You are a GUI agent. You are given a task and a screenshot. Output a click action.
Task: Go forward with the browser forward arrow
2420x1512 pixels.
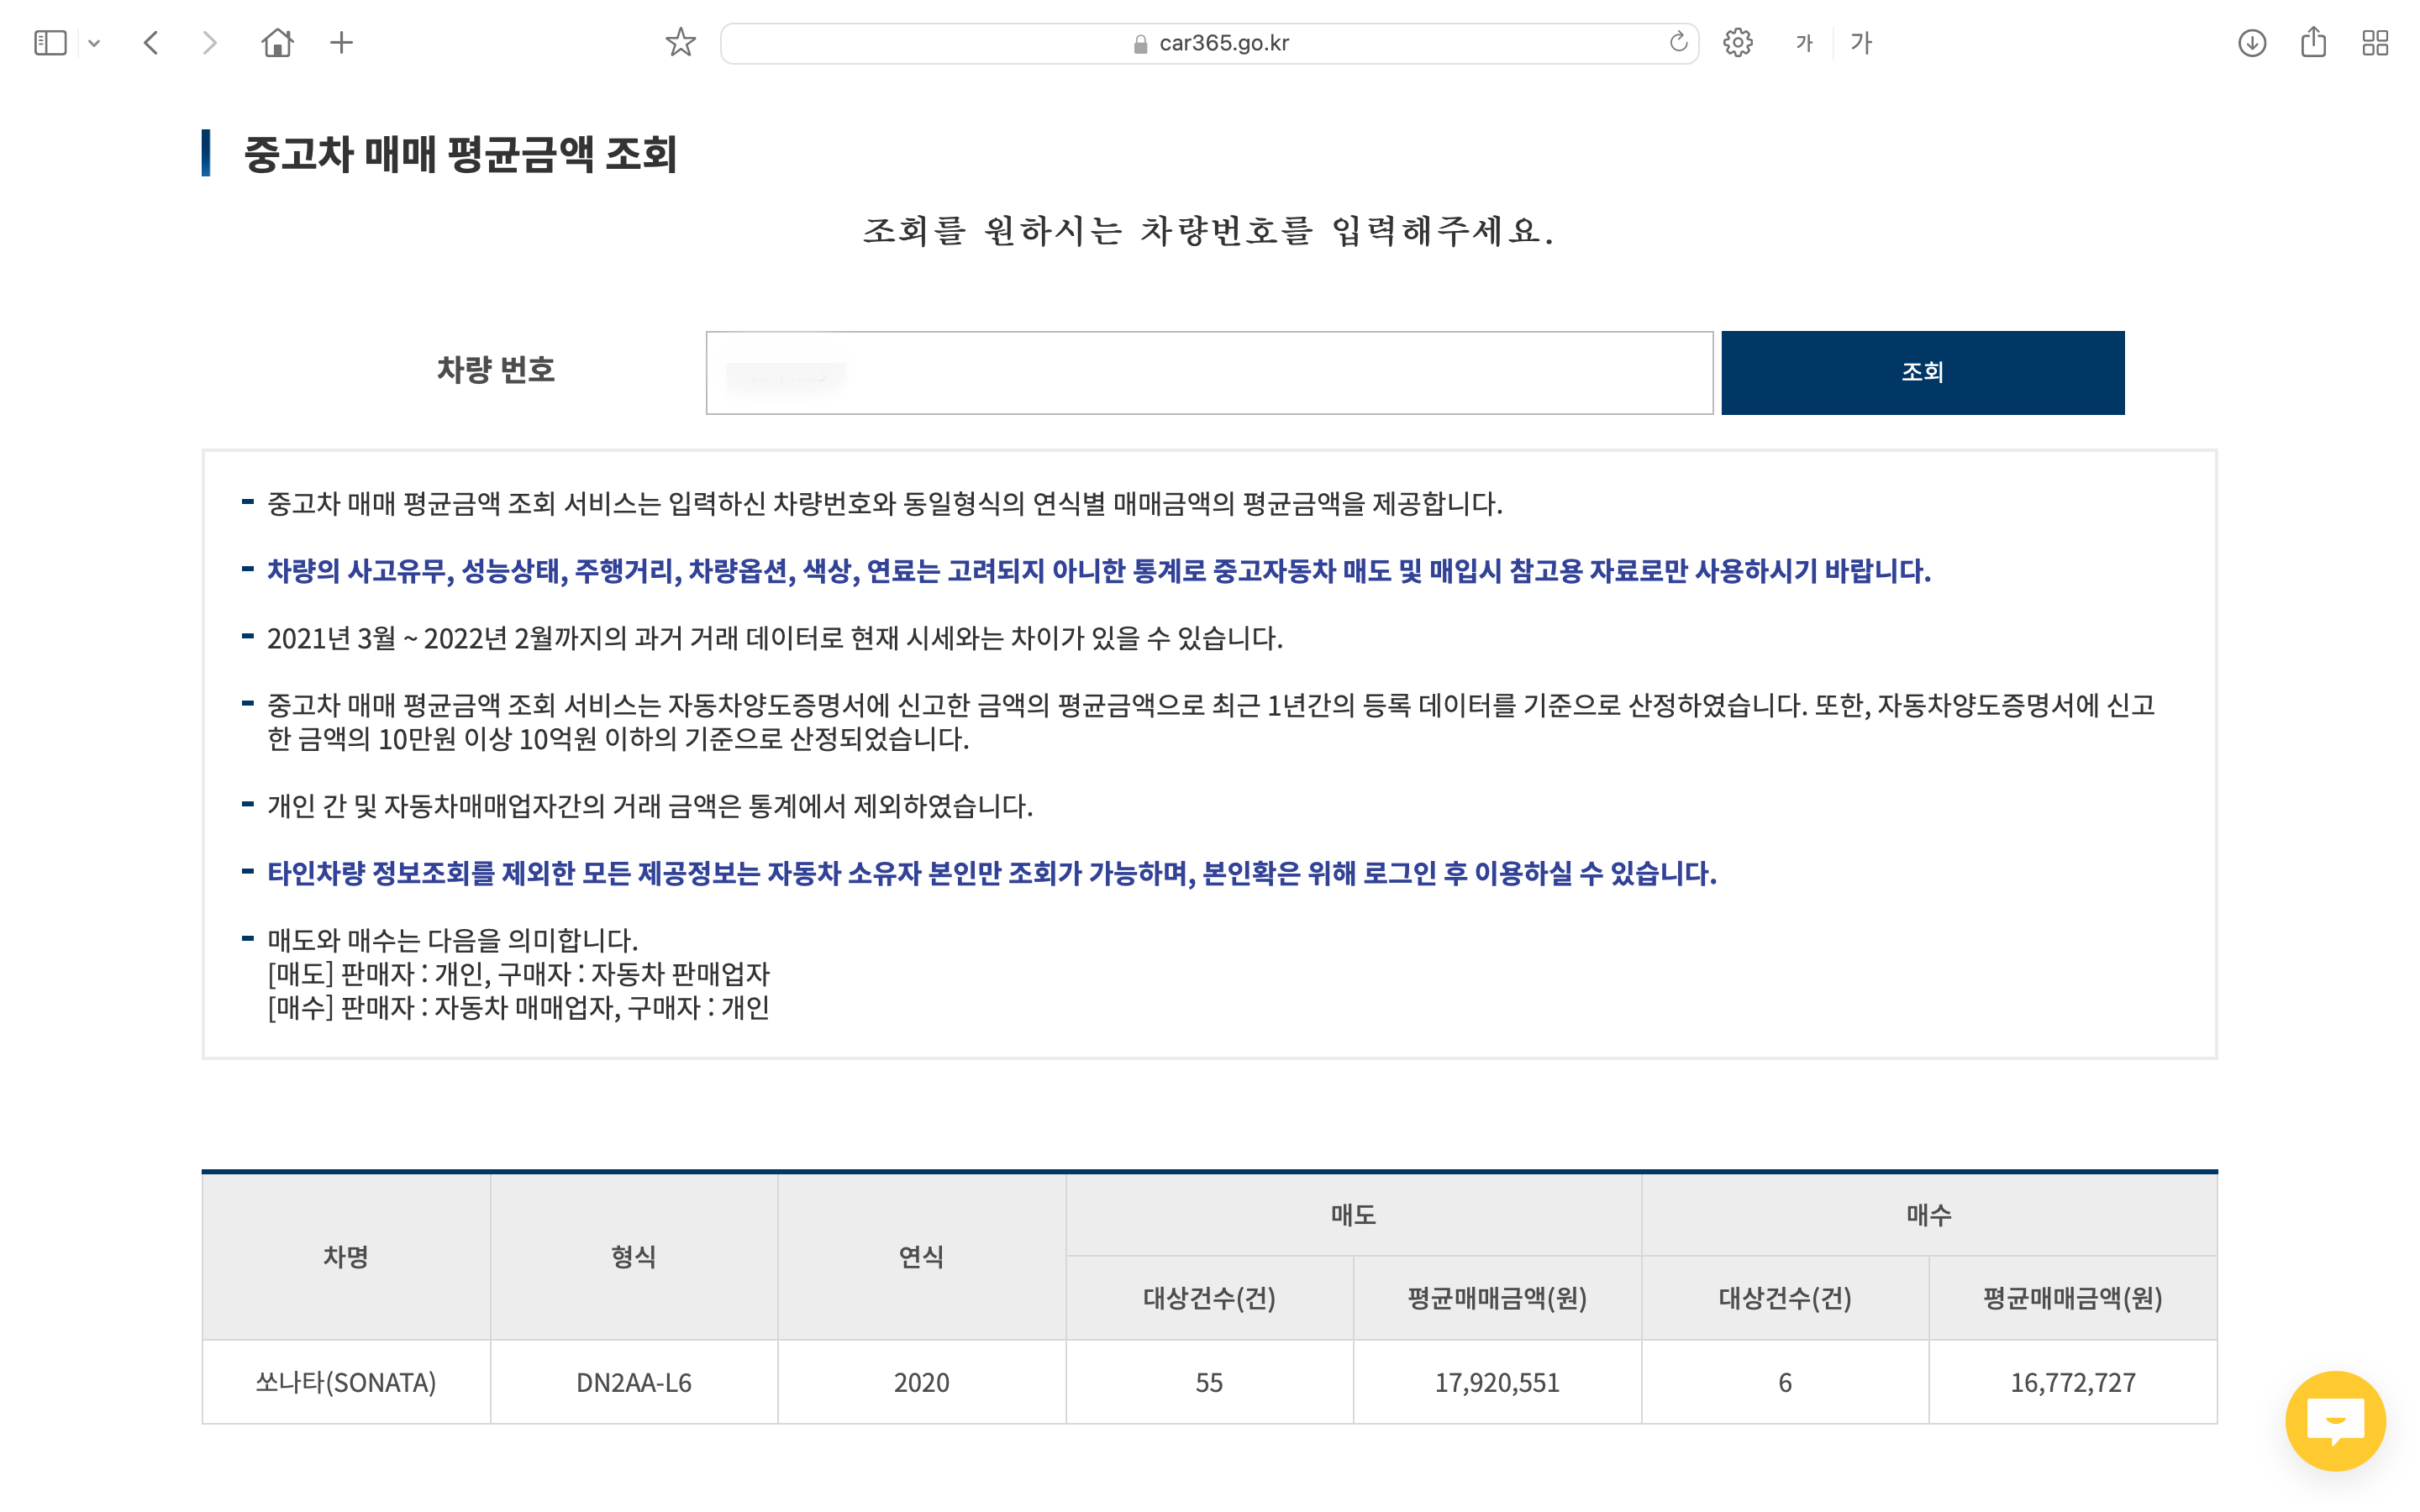tap(209, 43)
